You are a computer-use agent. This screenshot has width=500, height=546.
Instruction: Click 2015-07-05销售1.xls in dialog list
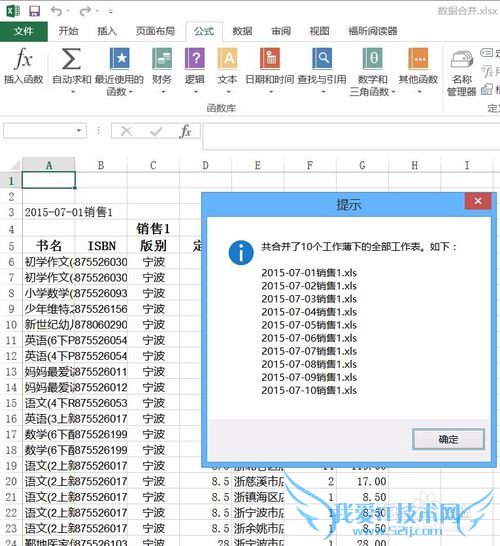(309, 325)
